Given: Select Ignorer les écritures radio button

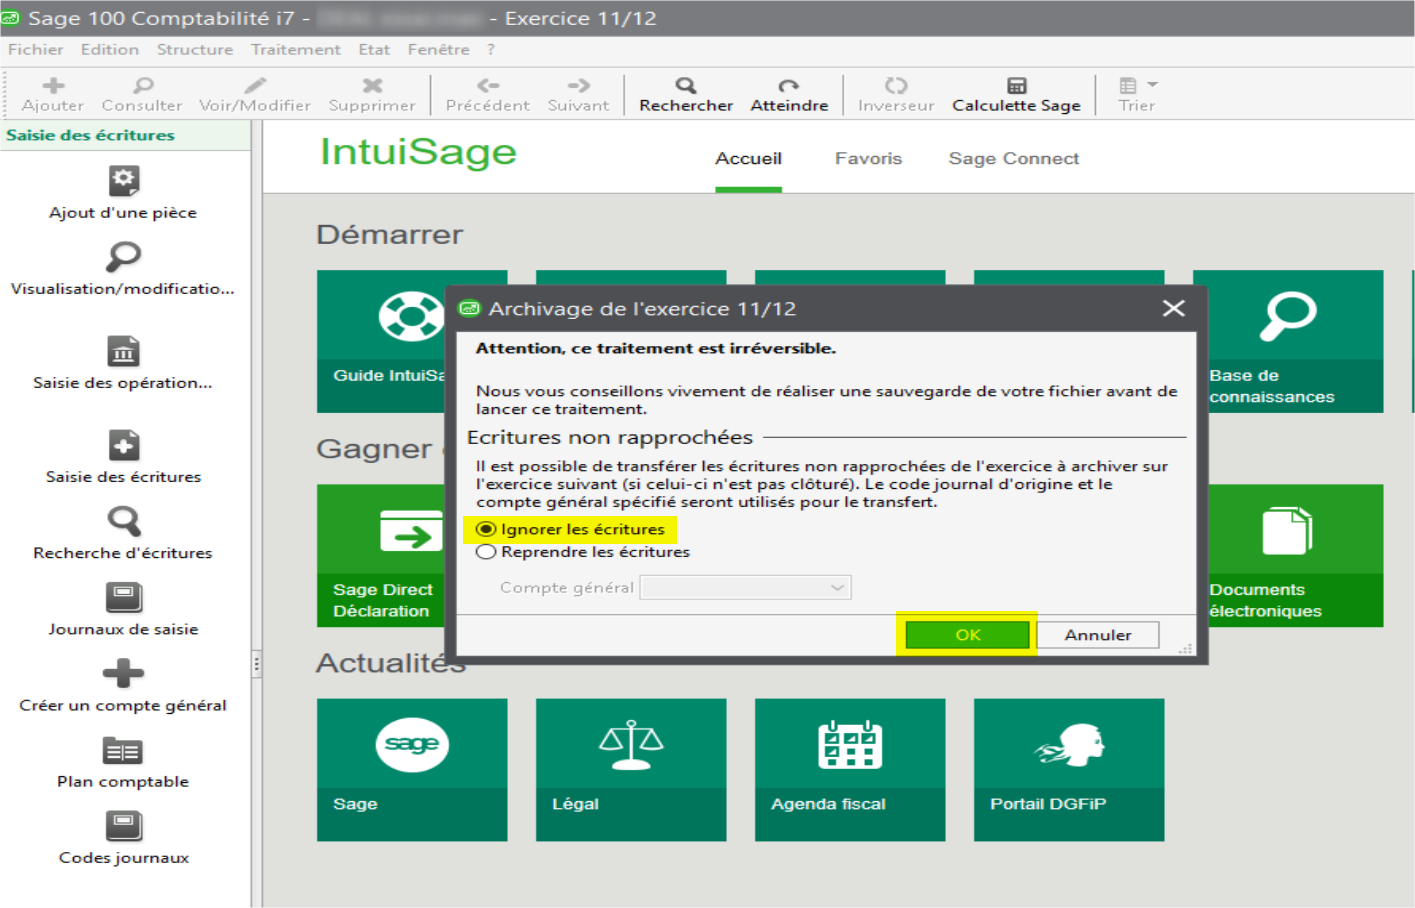Looking at the screenshot, I should (487, 529).
